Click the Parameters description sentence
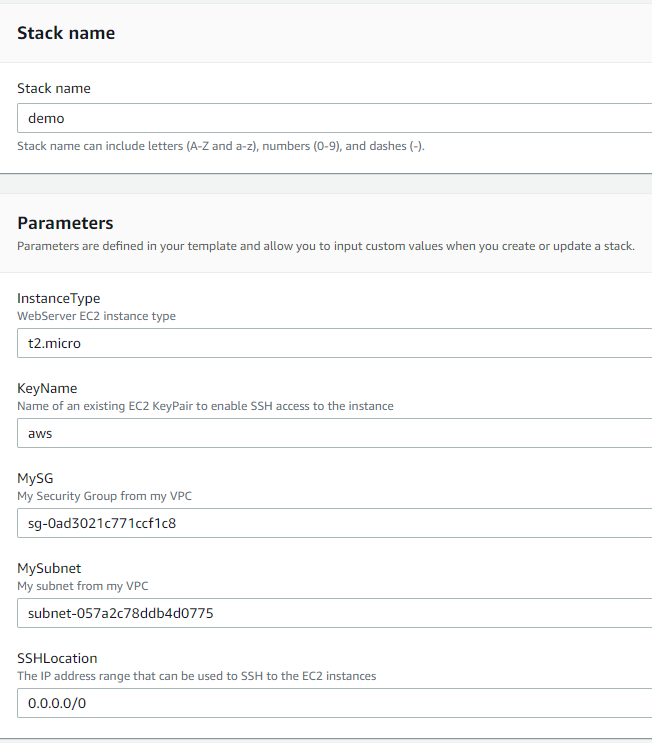652x743 pixels. click(326, 246)
